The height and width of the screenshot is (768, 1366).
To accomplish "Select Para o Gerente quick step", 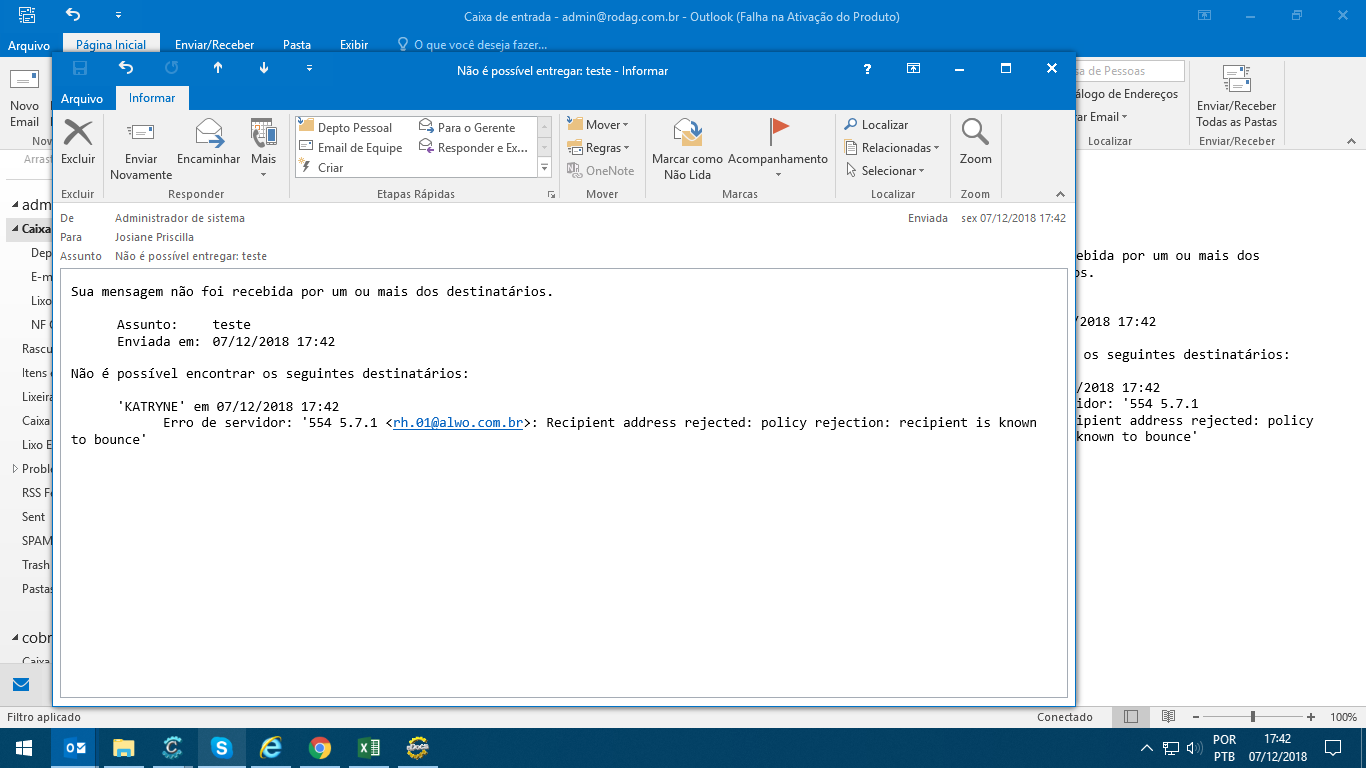I will tap(476, 127).
